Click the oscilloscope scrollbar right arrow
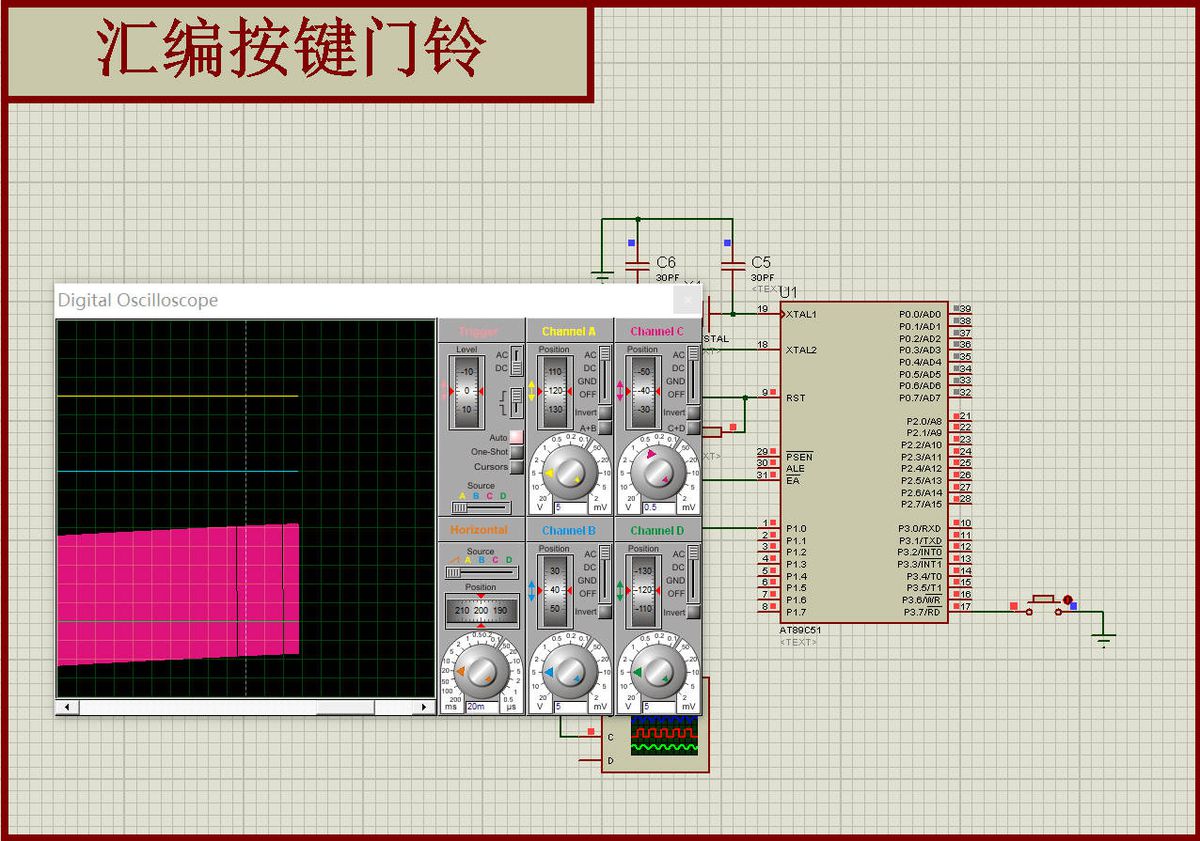This screenshot has width=1200, height=841. pos(426,707)
